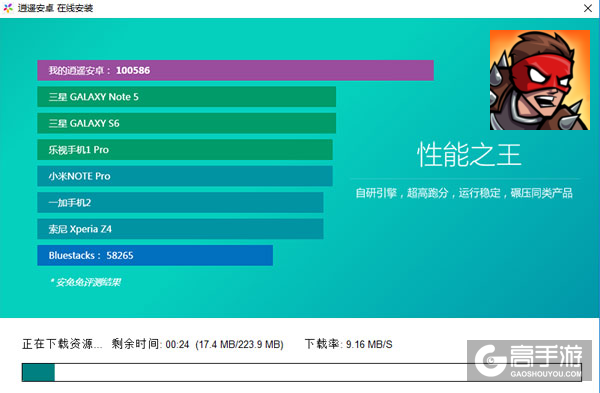The height and width of the screenshot is (393, 600).
Task: Click the 高手游 watermark logo
Action: (x=529, y=360)
